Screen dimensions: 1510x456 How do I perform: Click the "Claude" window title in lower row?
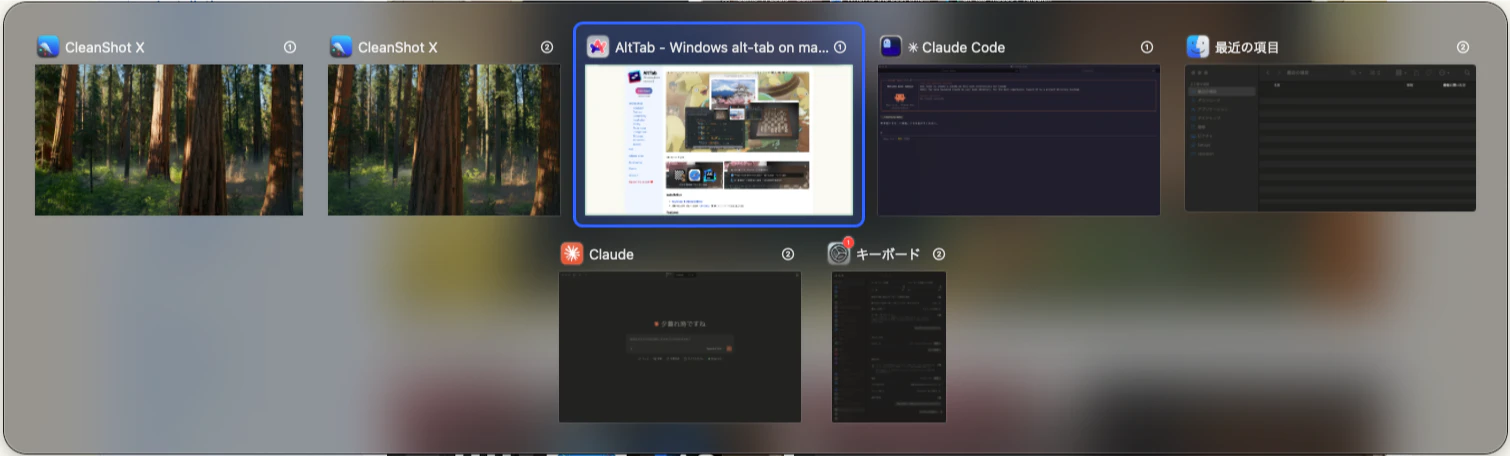pos(611,254)
